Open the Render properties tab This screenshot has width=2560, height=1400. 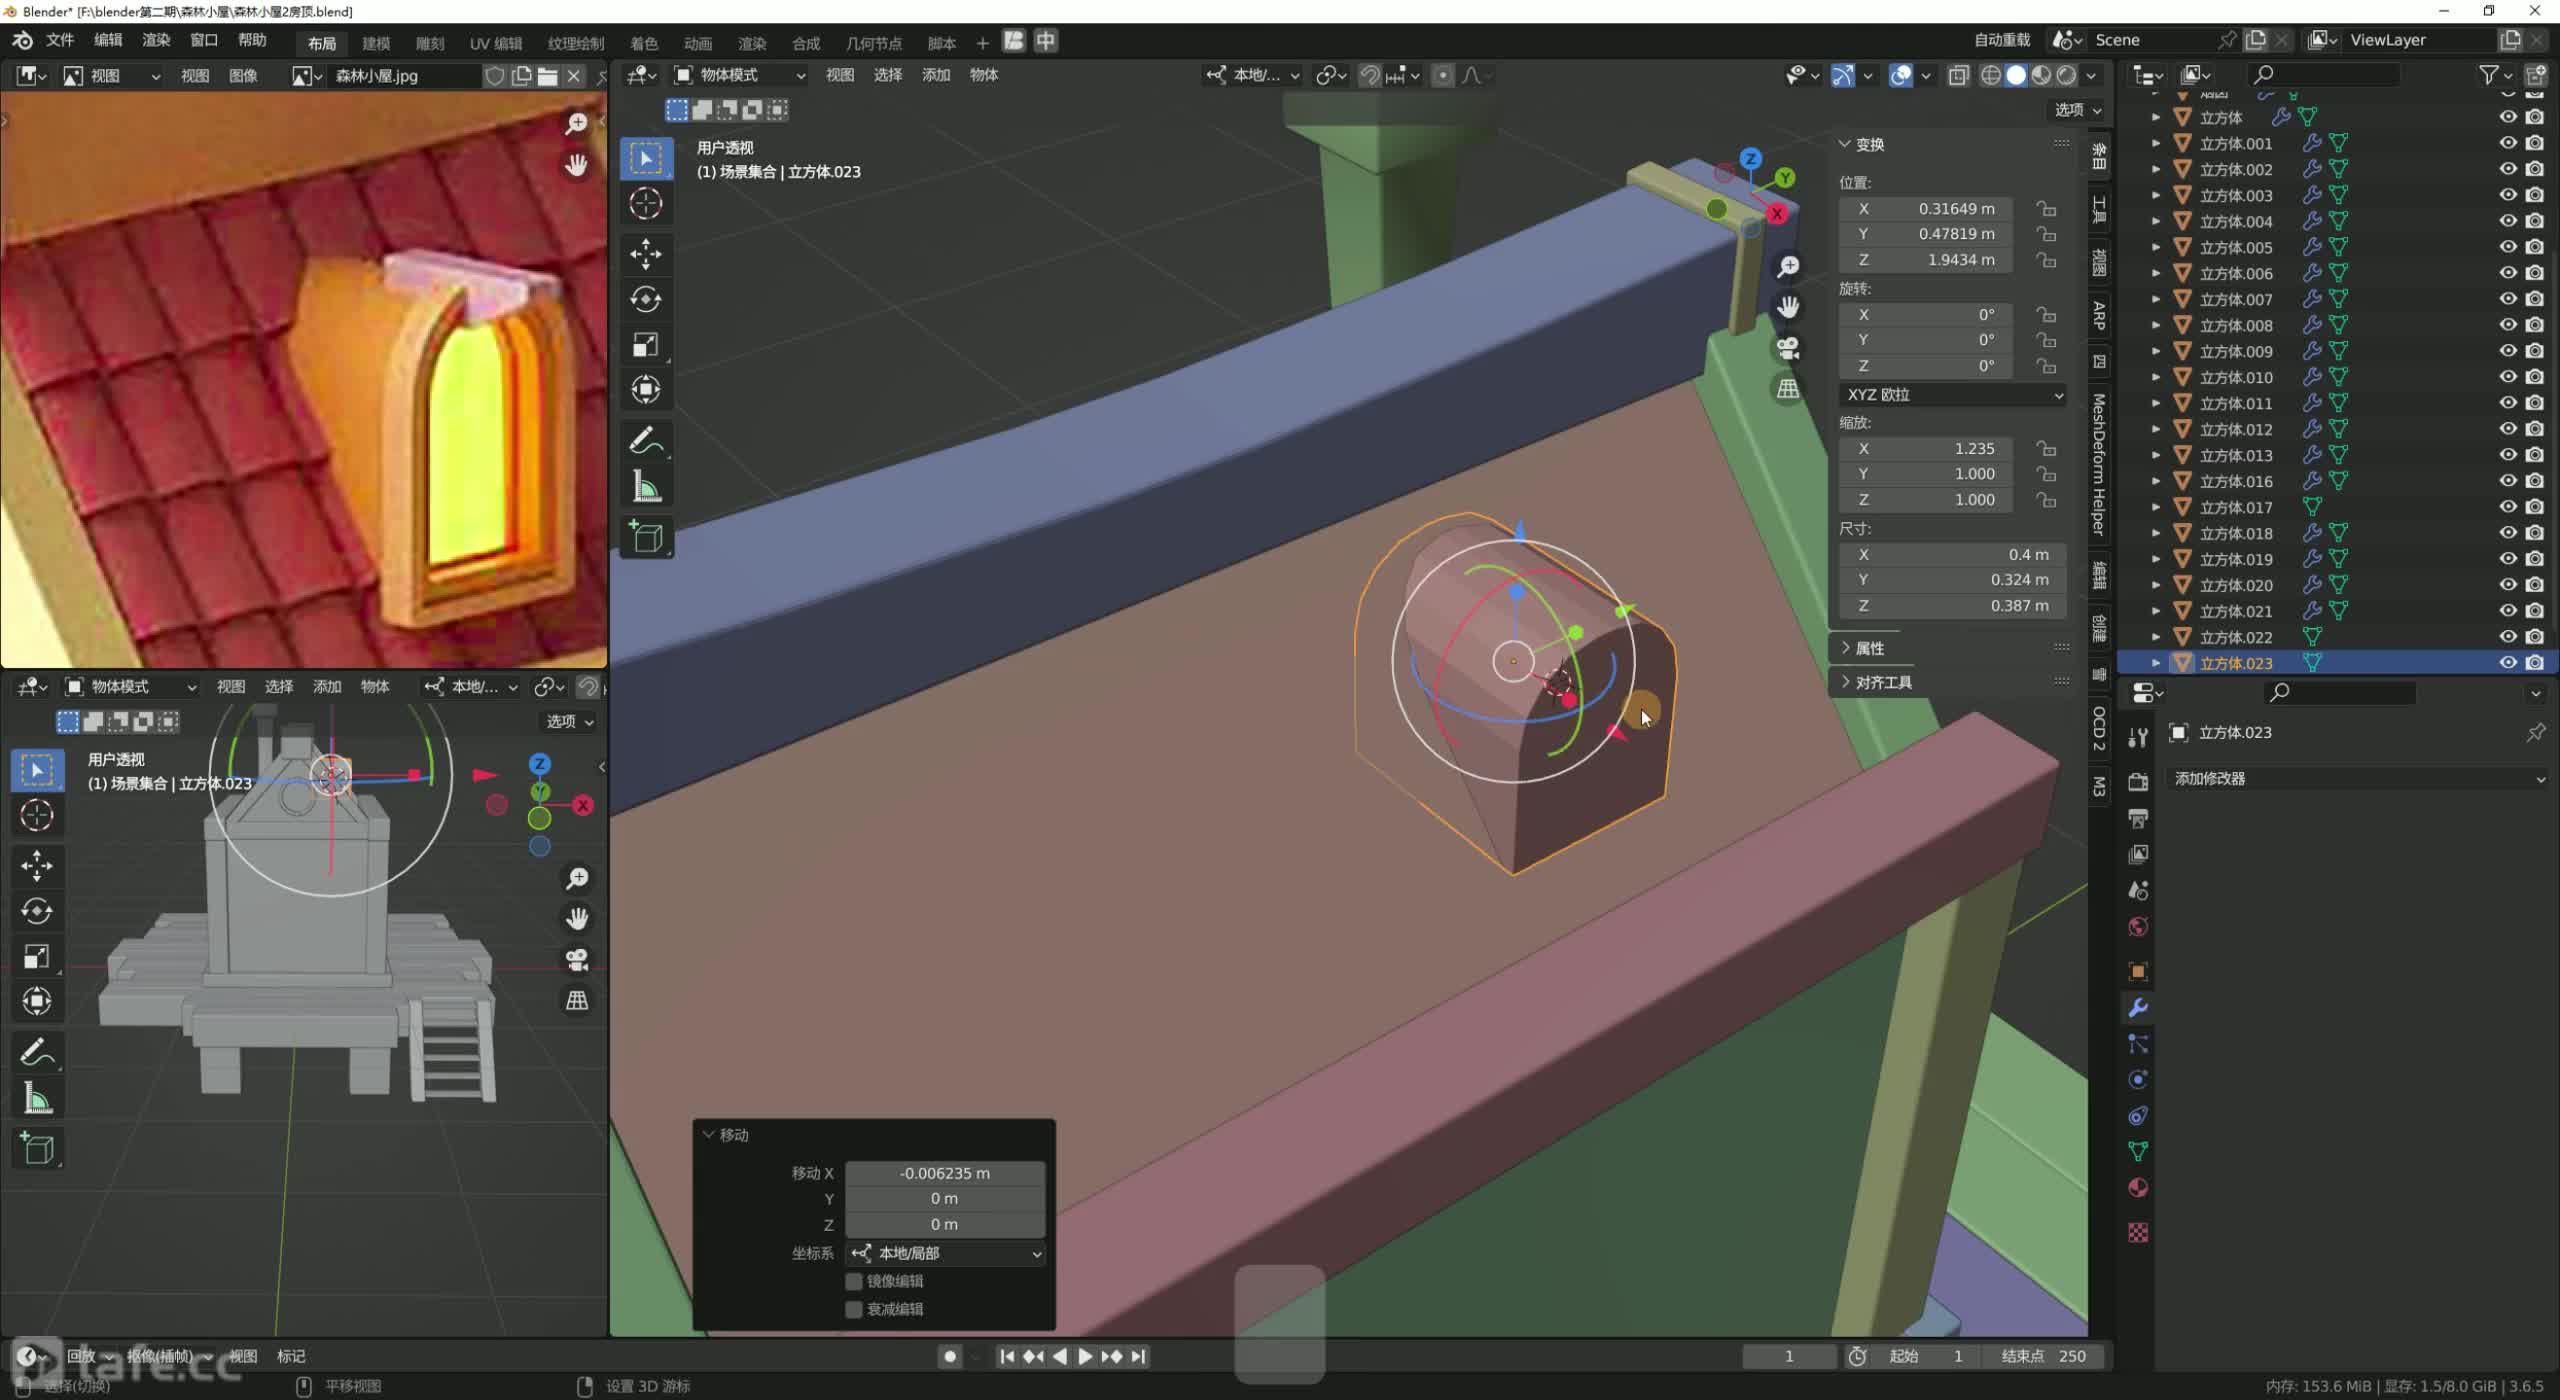pyautogui.click(x=2138, y=782)
